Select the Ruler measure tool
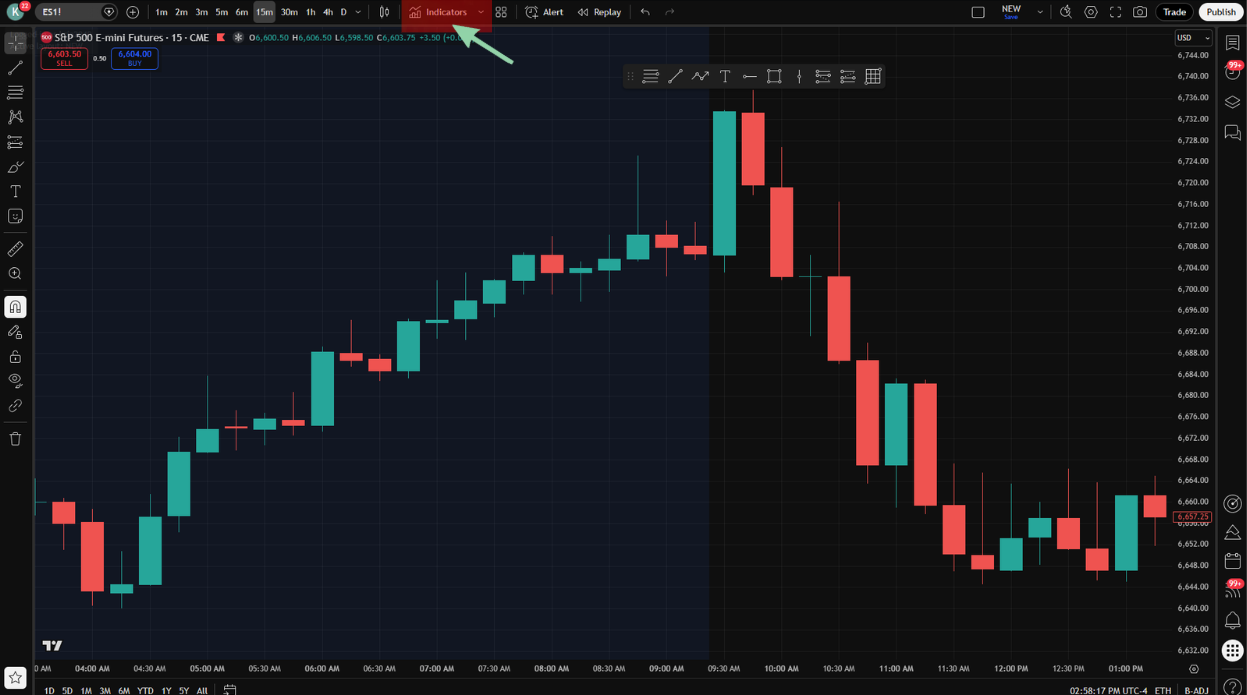The image size is (1247, 695). click(x=15, y=249)
